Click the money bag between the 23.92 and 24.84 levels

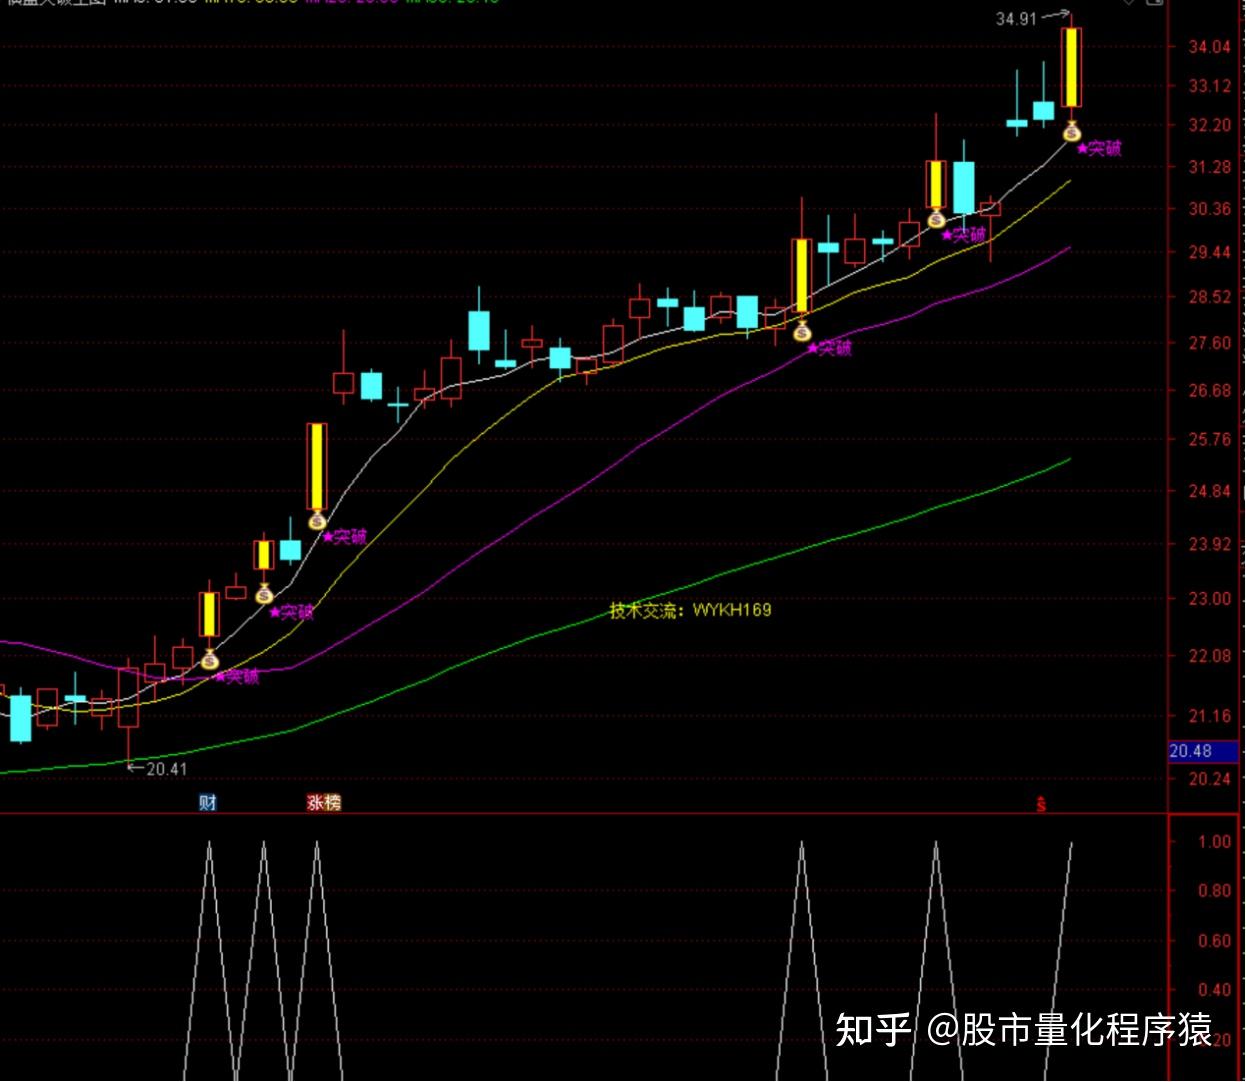pyautogui.click(x=317, y=520)
